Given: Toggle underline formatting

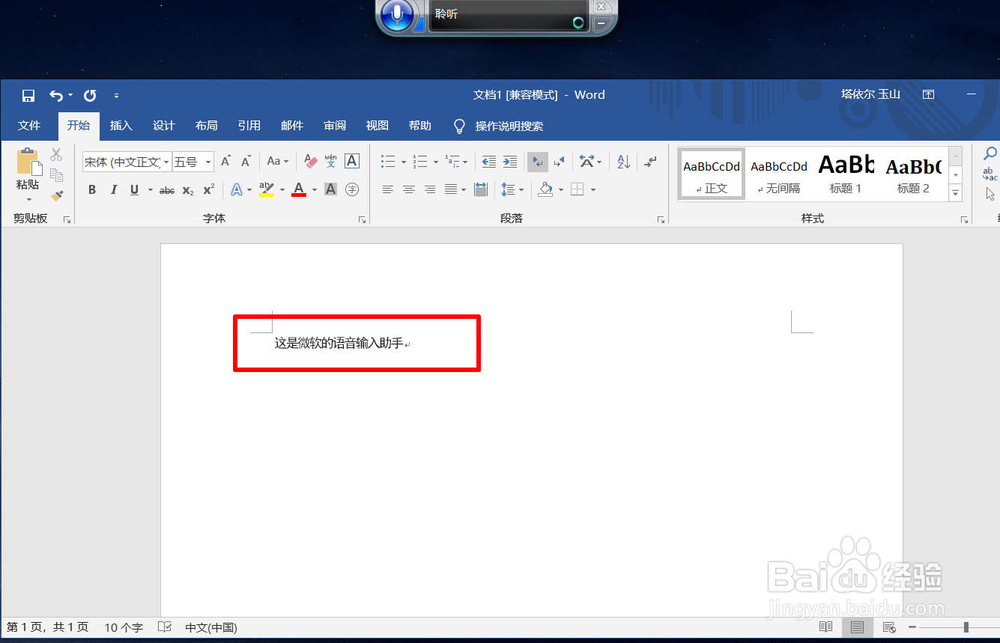Looking at the screenshot, I should pyautogui.click(x=134, y=190).
